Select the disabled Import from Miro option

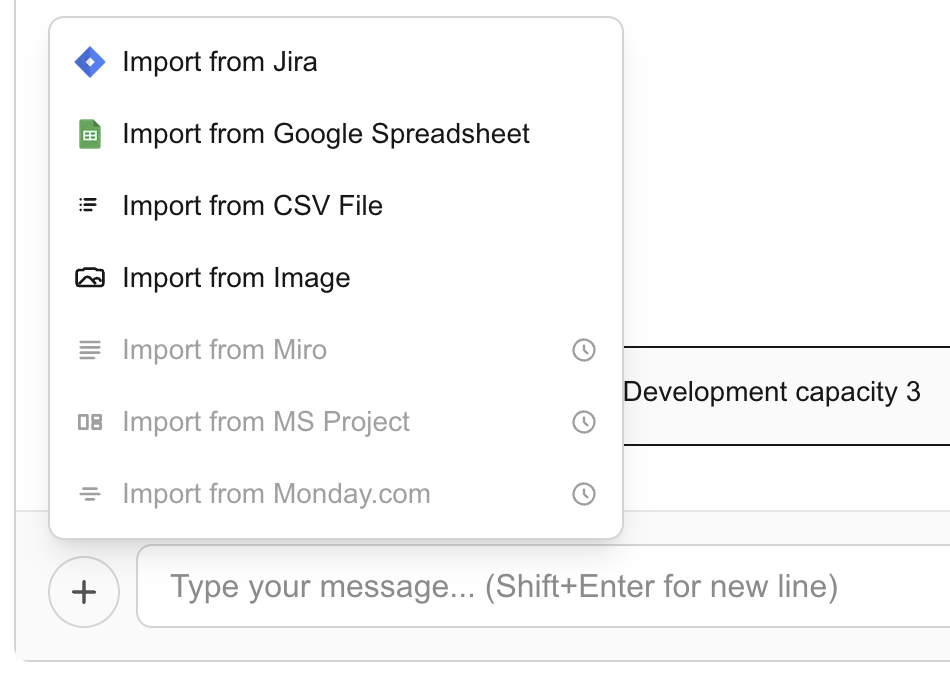click(x=224, y=349)
